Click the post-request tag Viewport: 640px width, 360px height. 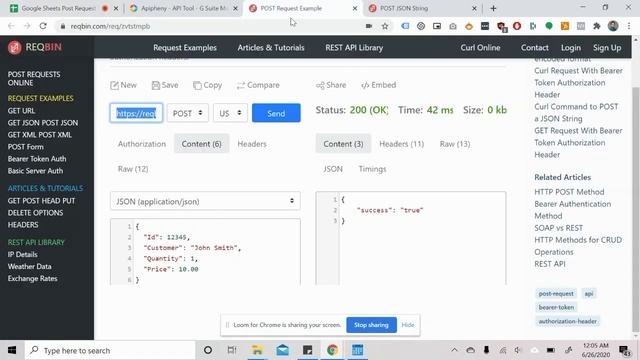(556, 293)
